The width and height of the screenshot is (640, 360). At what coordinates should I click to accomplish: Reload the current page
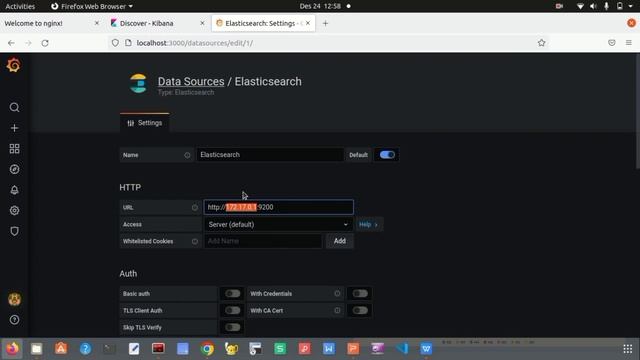[x=45, y=43]
